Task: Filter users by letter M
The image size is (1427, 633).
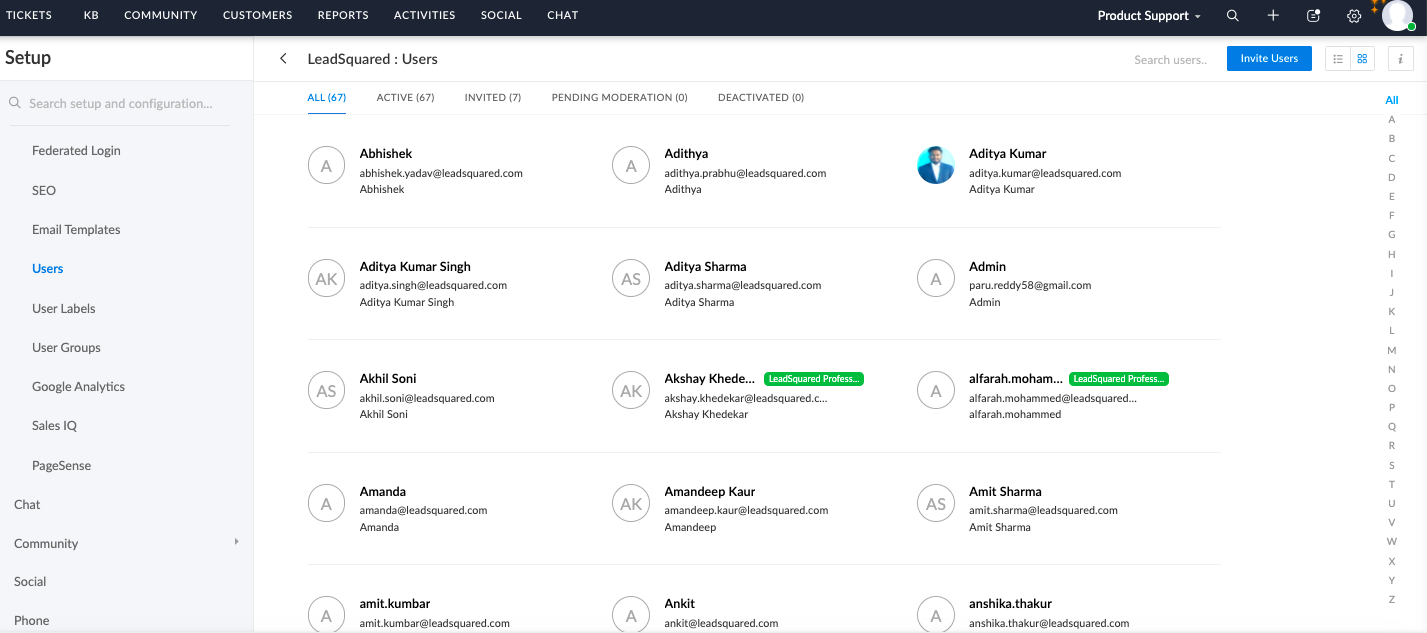Action: pos(1391,350)
